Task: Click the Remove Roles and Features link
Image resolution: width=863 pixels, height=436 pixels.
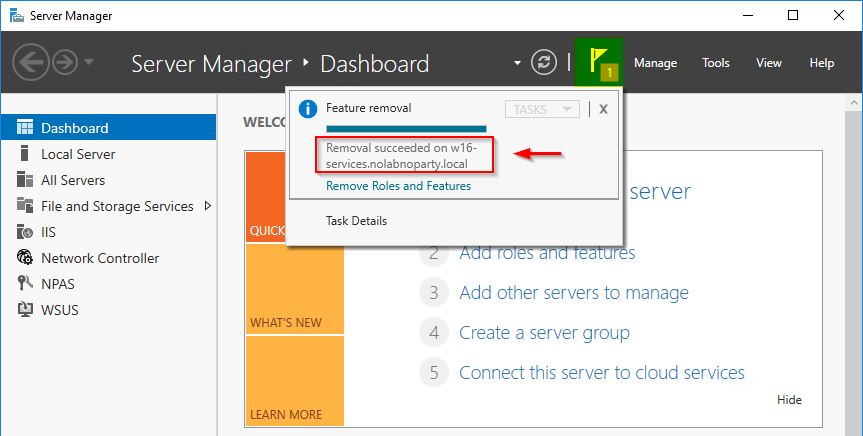Action: tap(398, 186)
